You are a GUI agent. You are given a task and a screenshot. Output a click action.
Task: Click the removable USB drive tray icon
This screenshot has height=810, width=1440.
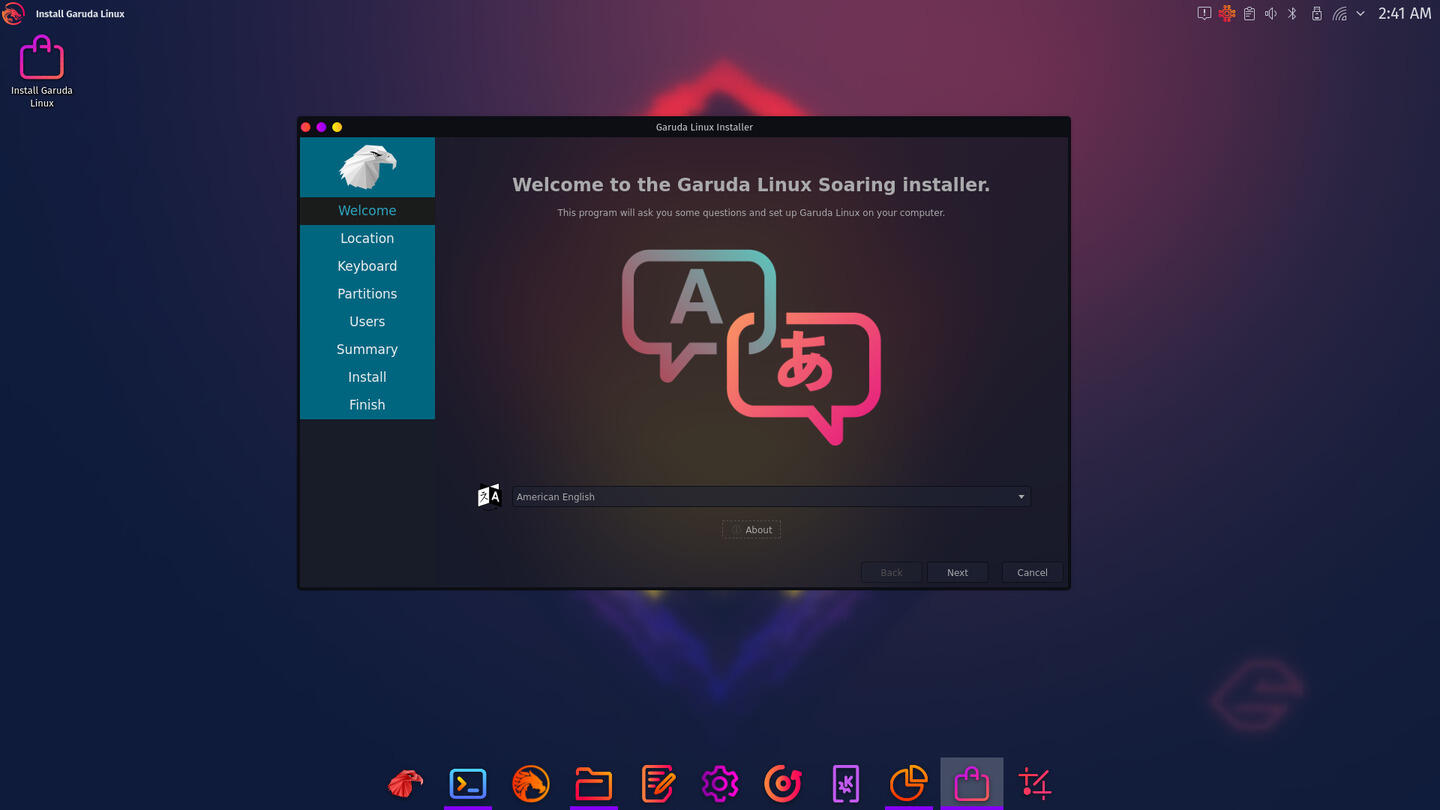coord(1316,14)
